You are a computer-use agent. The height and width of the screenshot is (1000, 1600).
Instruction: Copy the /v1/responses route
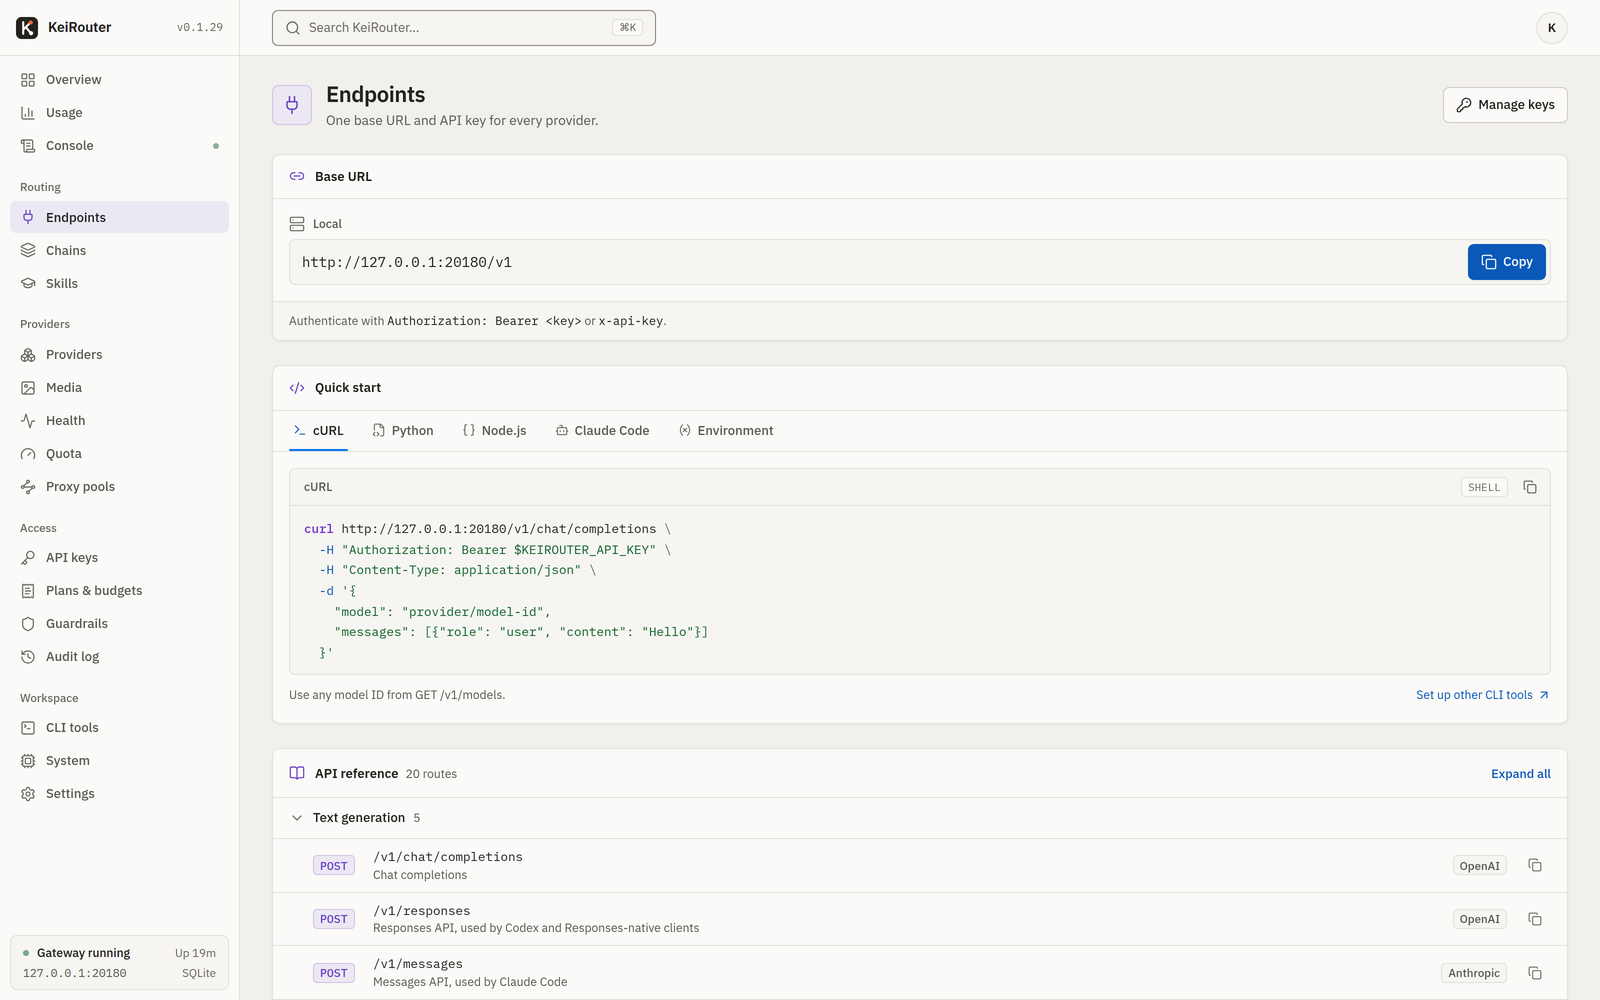1535,919
